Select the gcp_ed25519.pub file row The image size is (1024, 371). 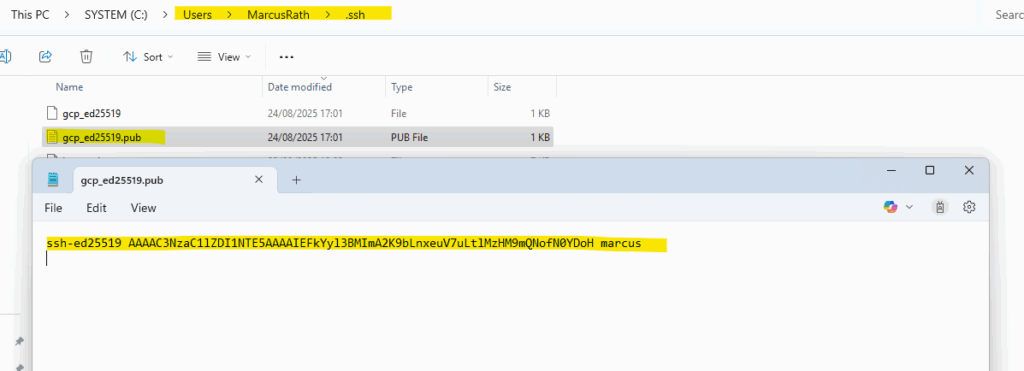pyautogui.click(x=298, y=137)
